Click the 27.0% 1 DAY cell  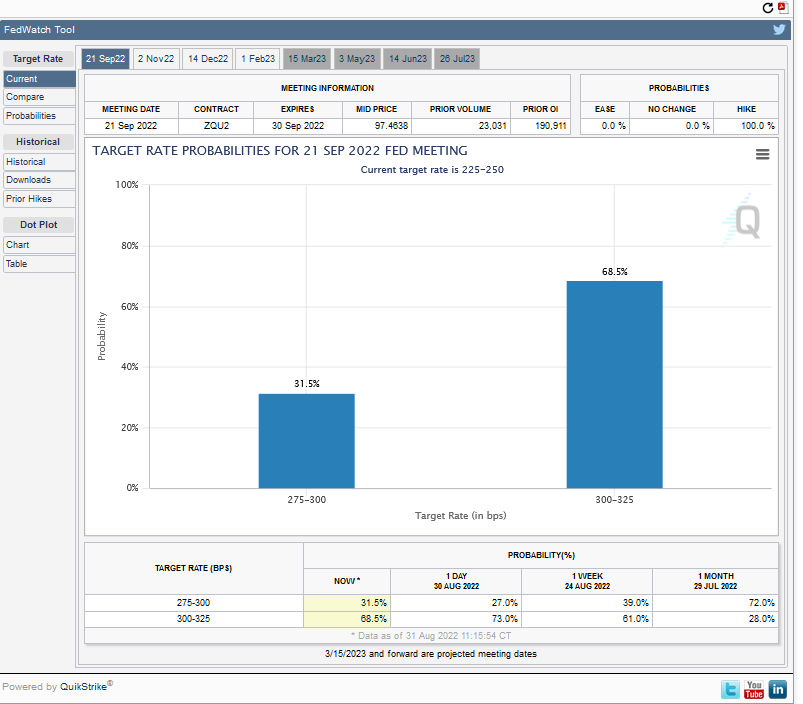[456, 603]
